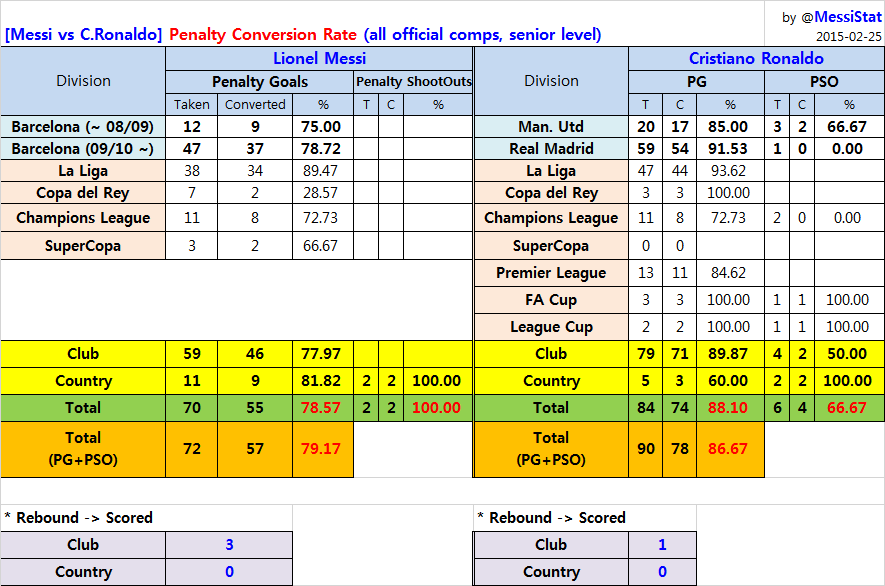
Task: Click the '91.53' Real Madrid percentage
Action: (x=730, y=148)
